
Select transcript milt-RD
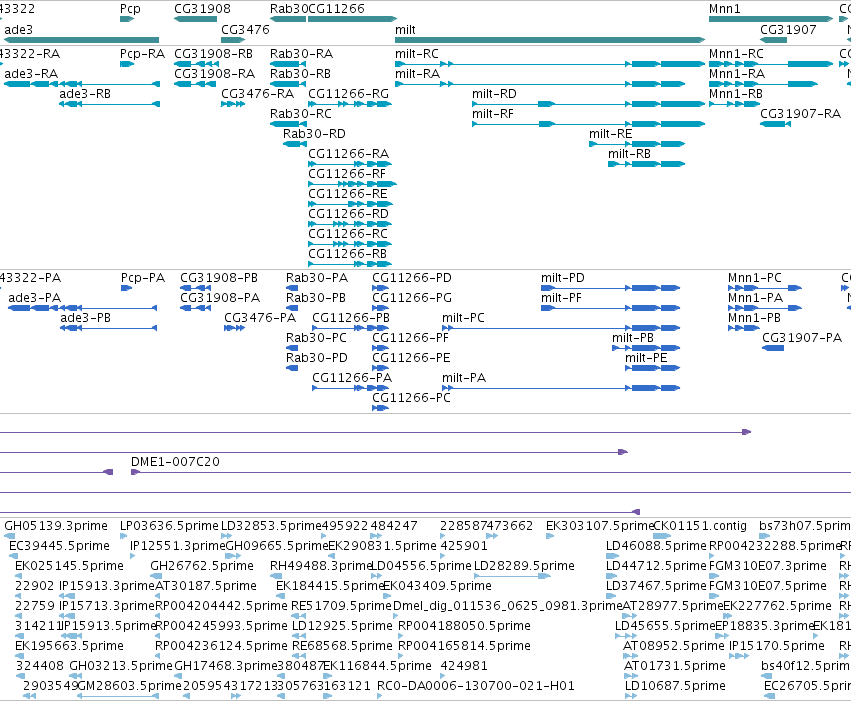pyautogui.click(x=494, y=94)
